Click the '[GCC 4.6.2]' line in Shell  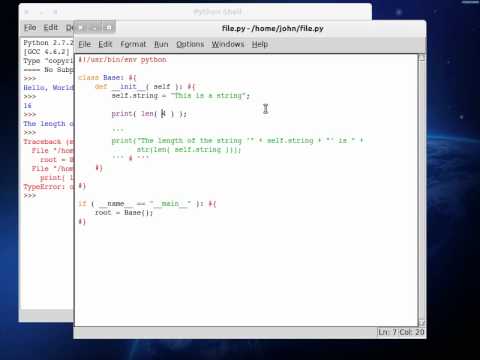(47, 52)
